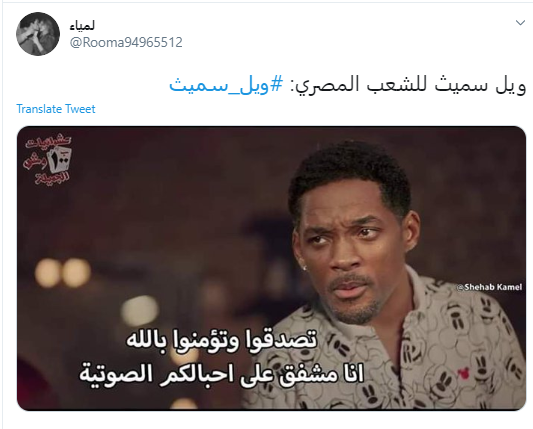Click the man's sparkling earring
Screen dimensions: 533x429
point(304,268)
